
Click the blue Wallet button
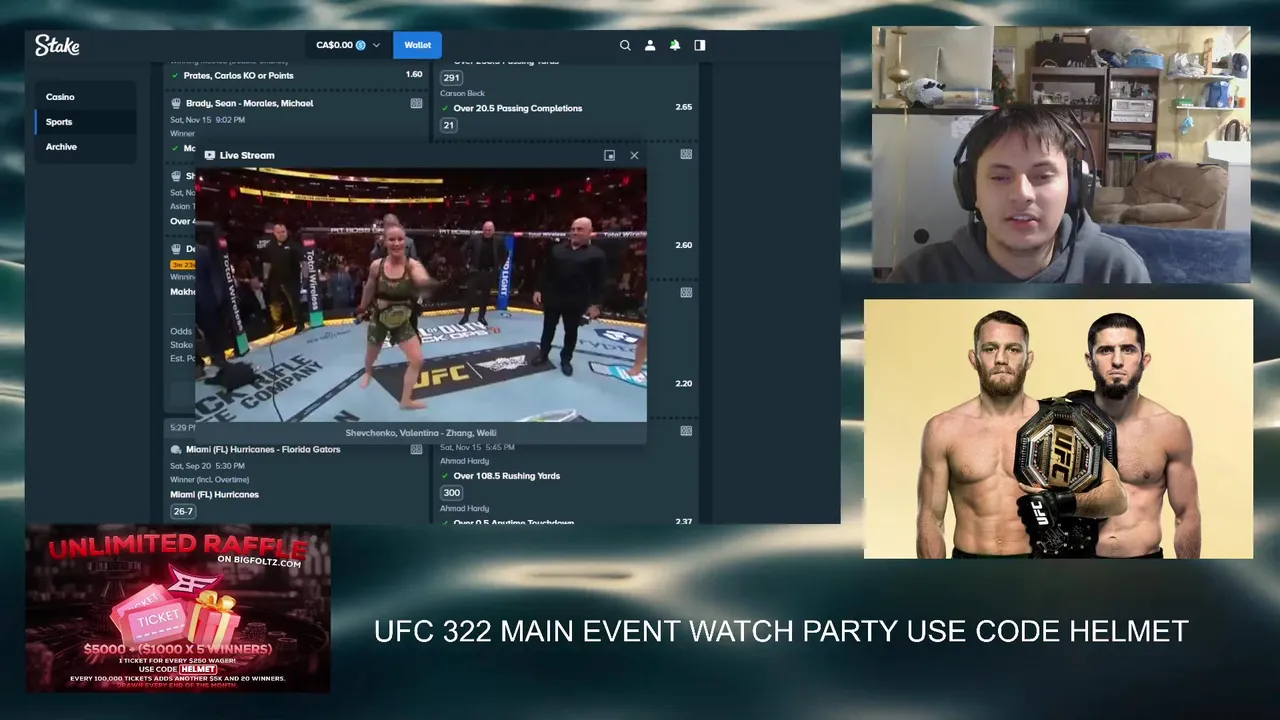[417, 45]
